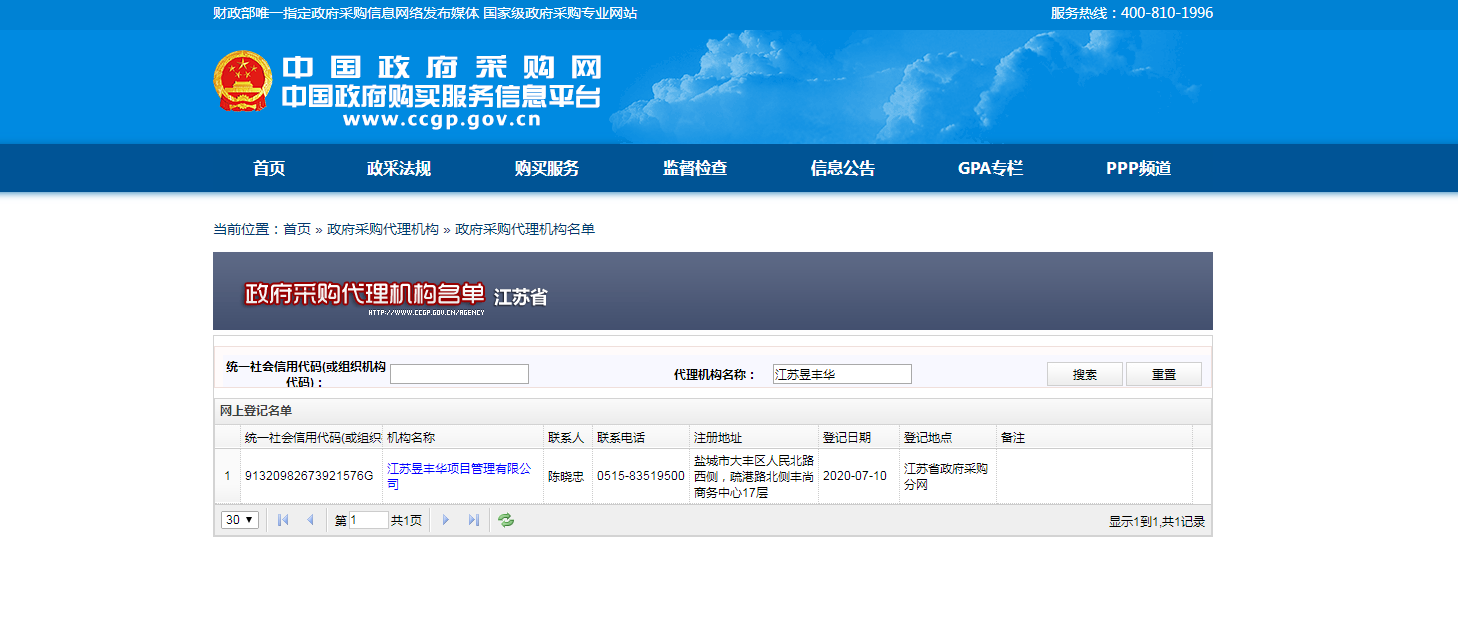Follow breadcrumb link 政府采购代理机构
The width and height of the screenshot is (1458, 620).
(x=383, y=229)
